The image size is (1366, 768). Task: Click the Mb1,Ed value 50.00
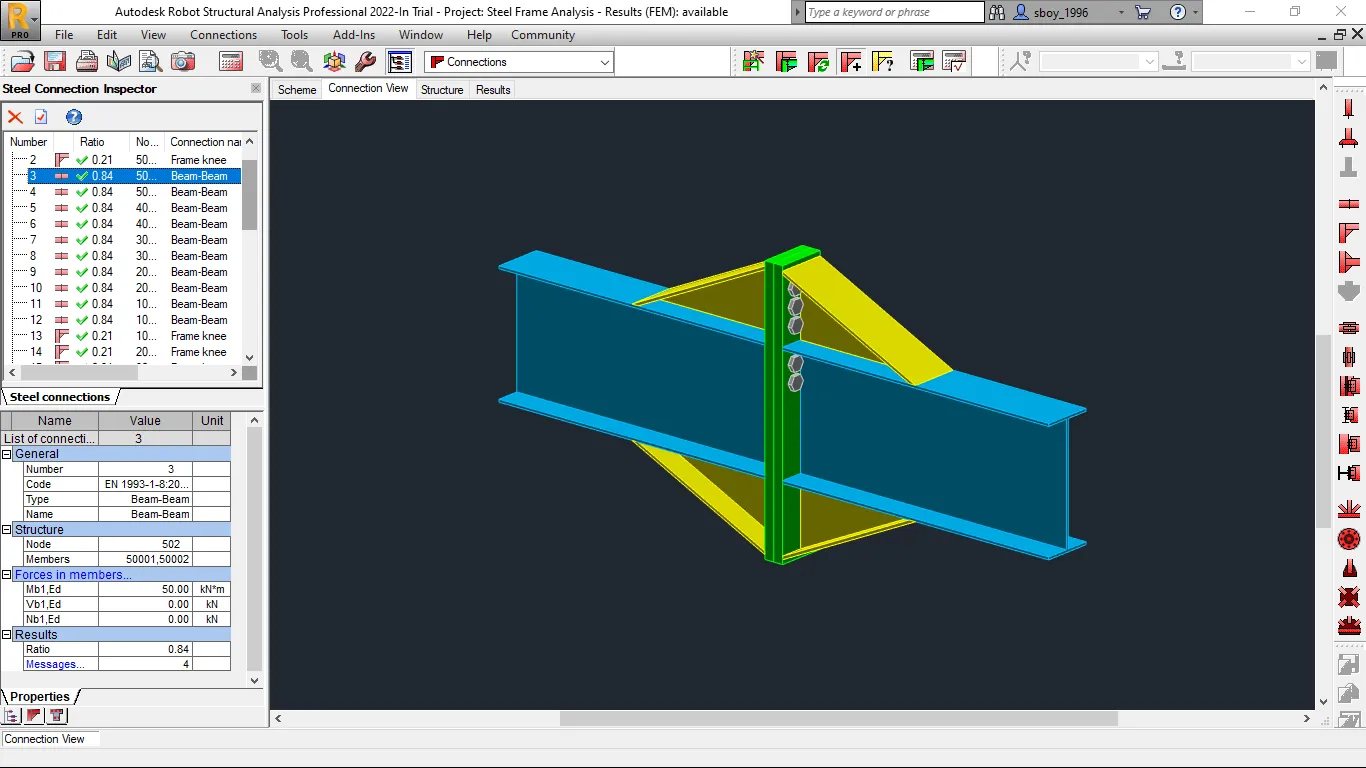[x=145, y=590]
